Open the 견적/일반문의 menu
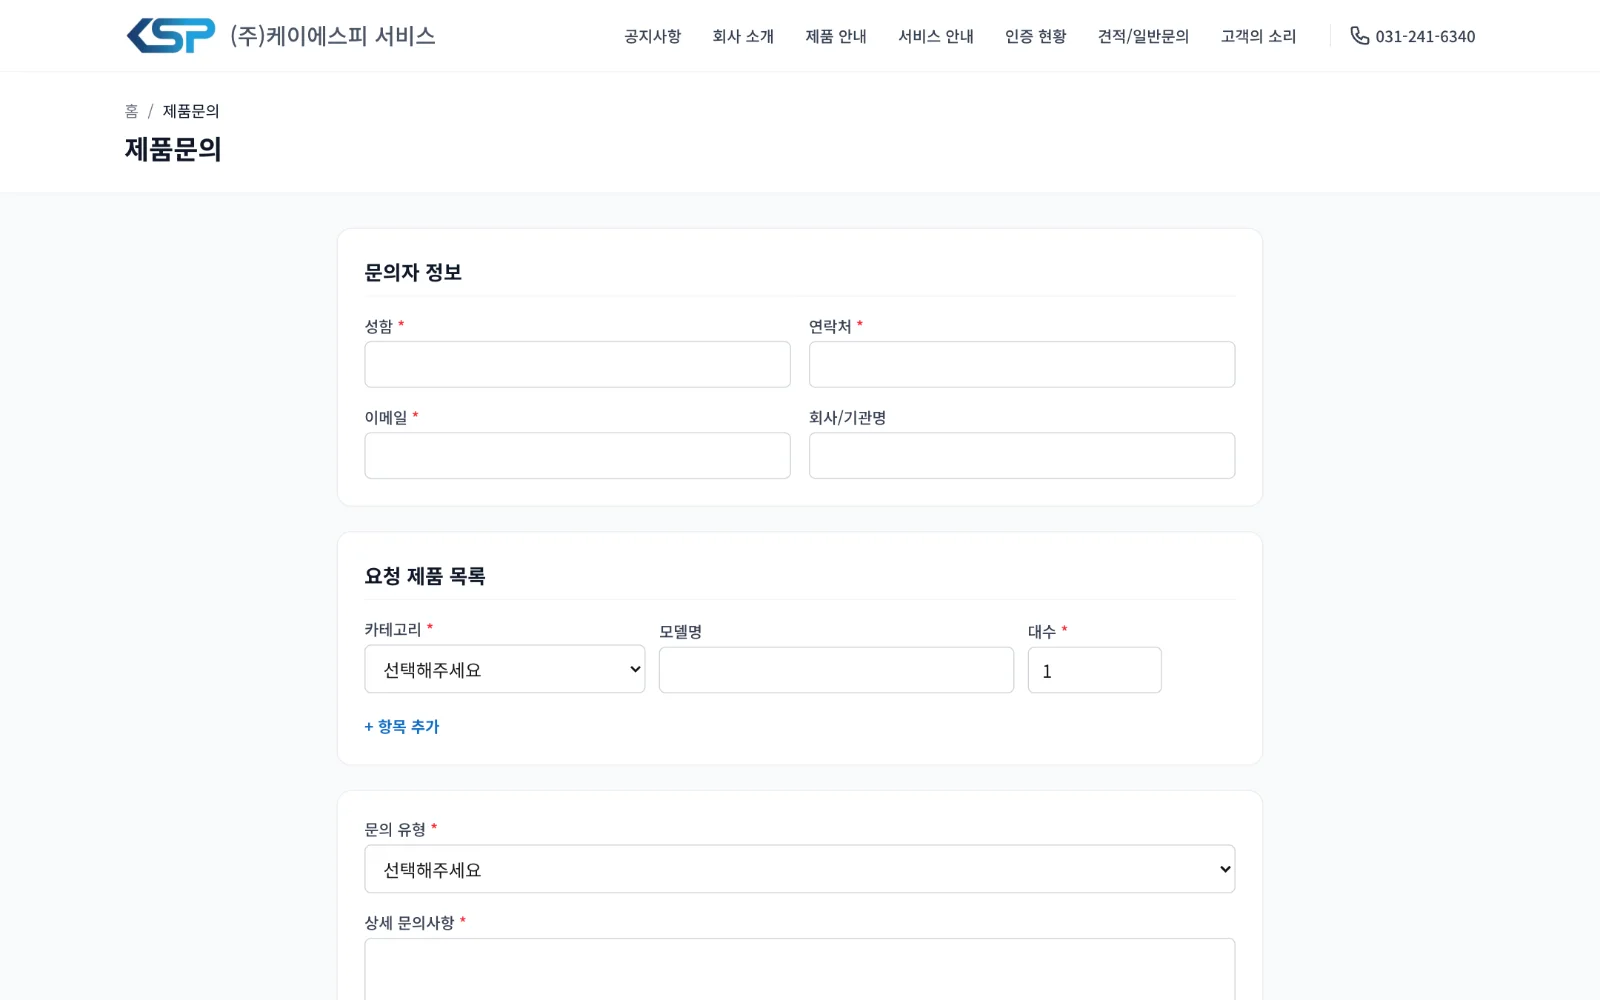Image resolution: width=1600 pixels, height=1000 pixels. point(1144,36)
